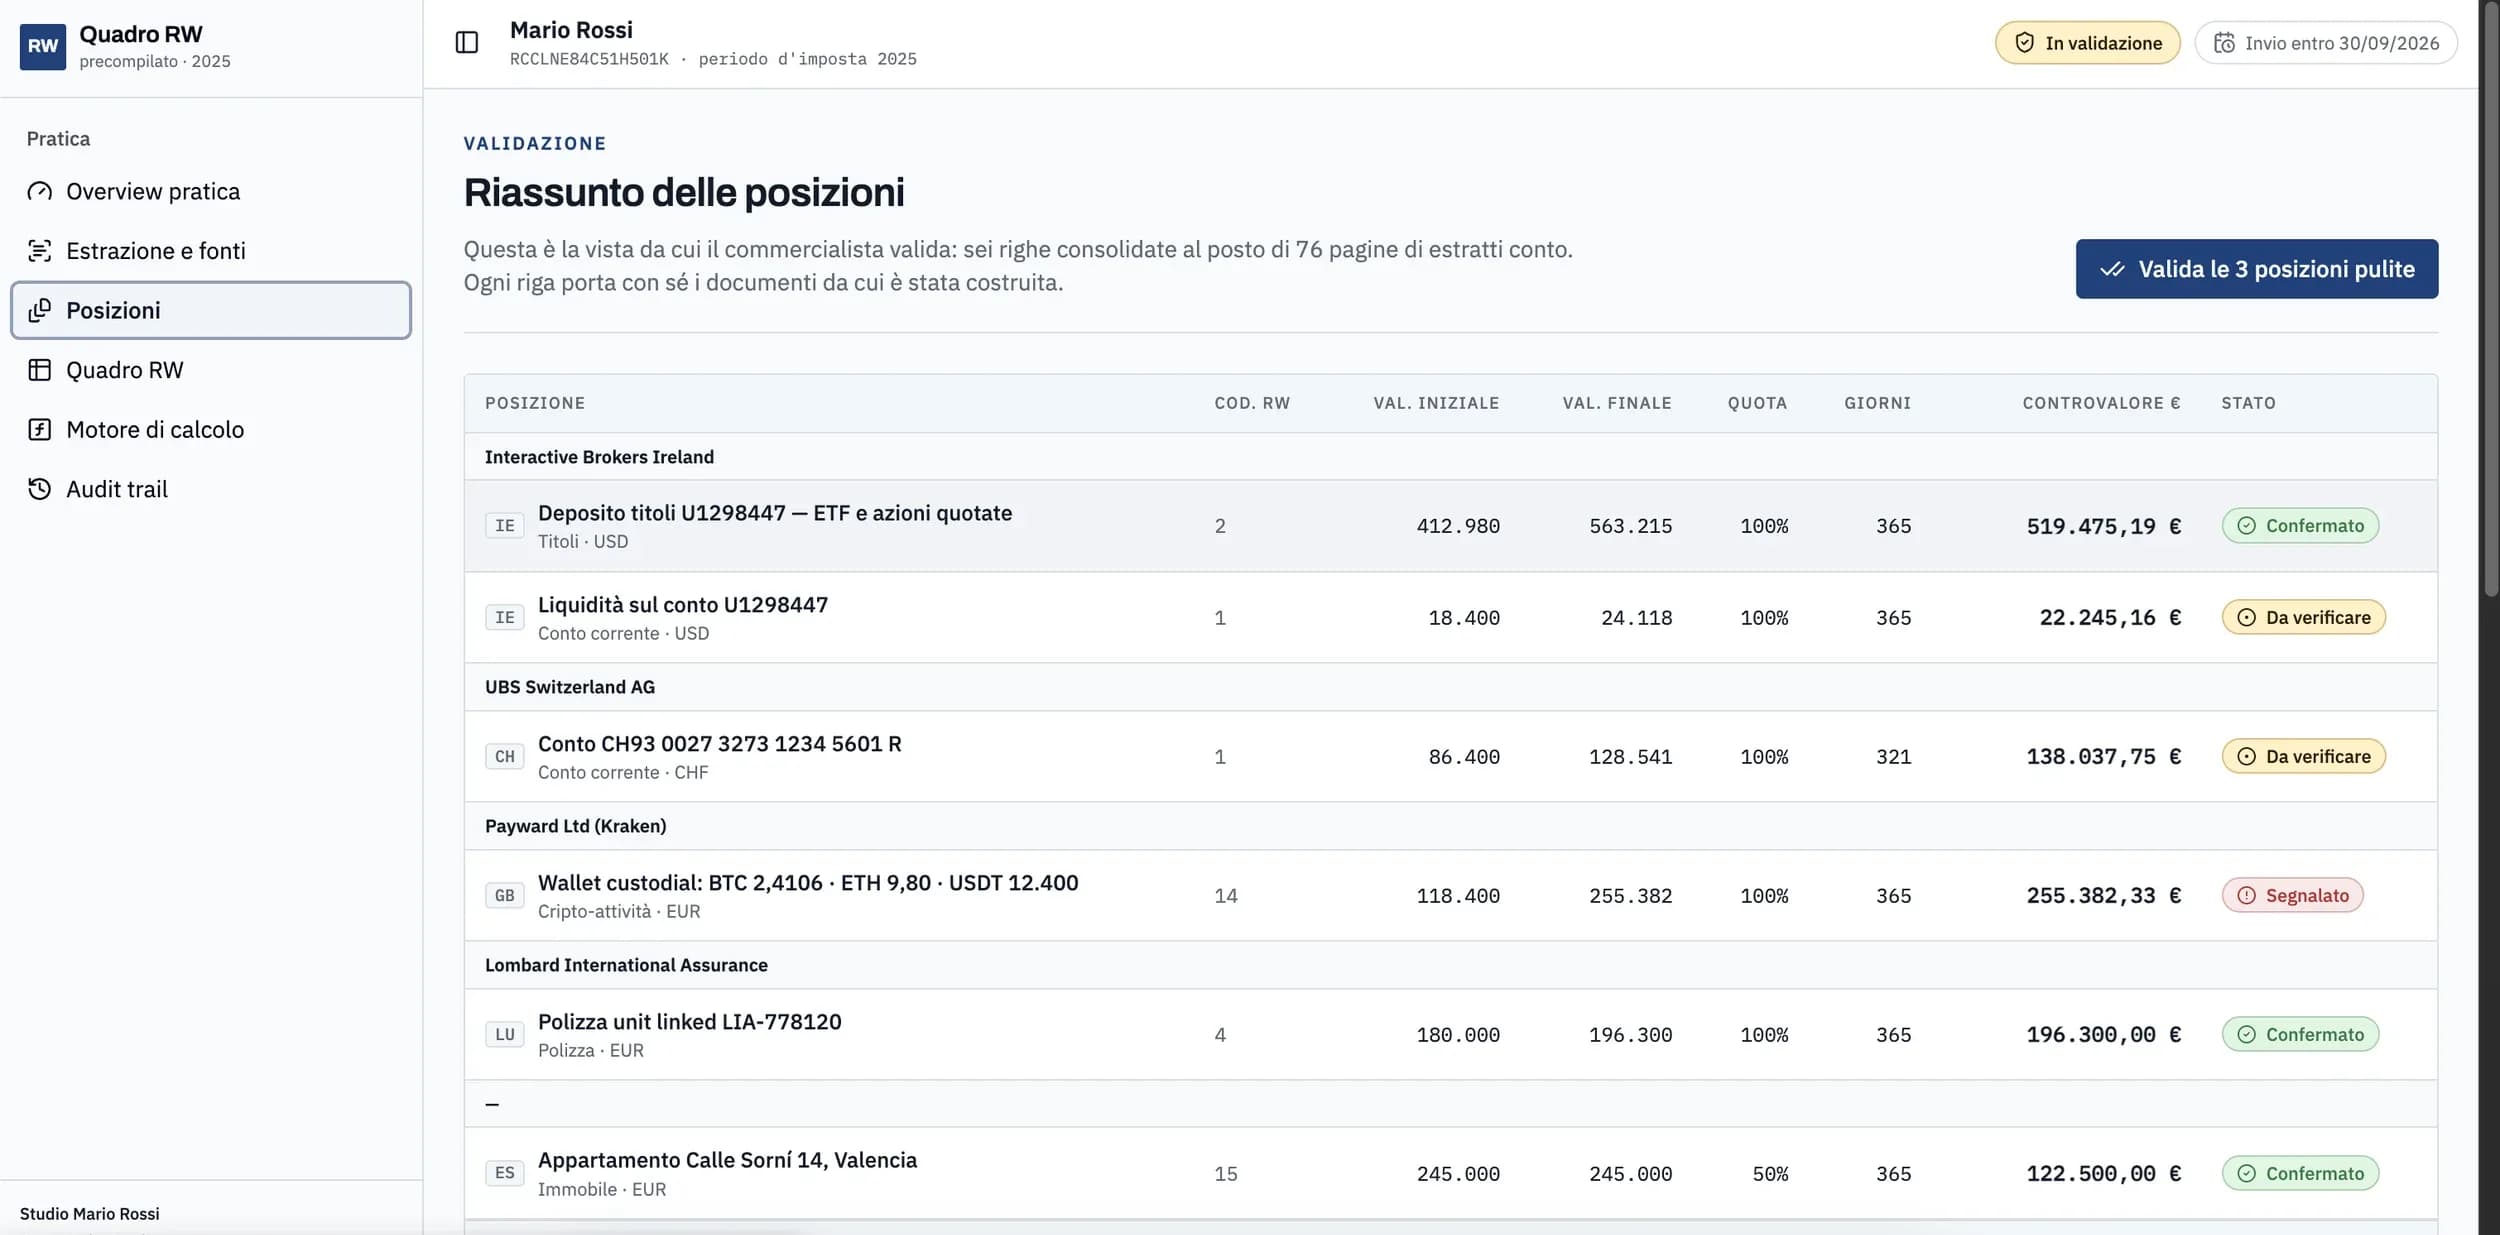
Task: Select Posizioni in the sidebar
Action: coord(211,310)
